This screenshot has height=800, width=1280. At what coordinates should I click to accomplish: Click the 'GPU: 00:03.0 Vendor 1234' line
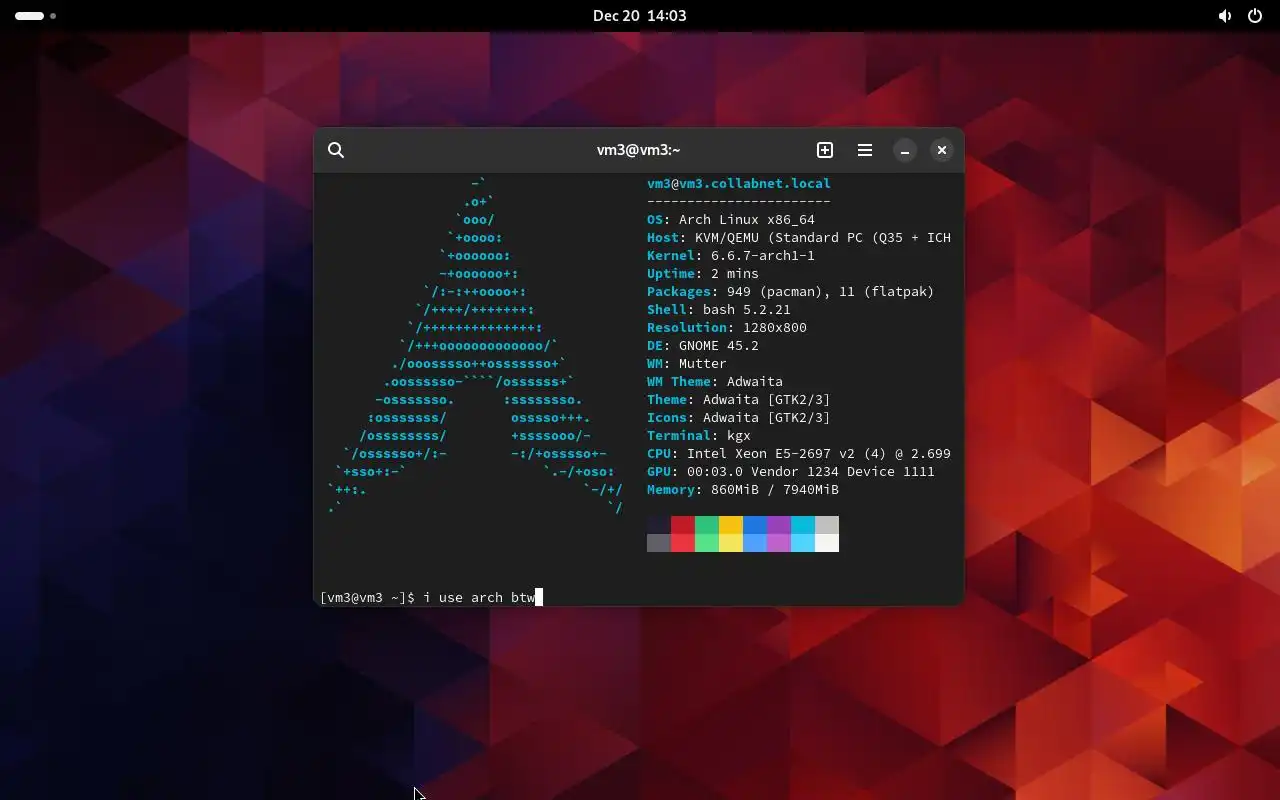pyautogui.click(x=791, y=472)
